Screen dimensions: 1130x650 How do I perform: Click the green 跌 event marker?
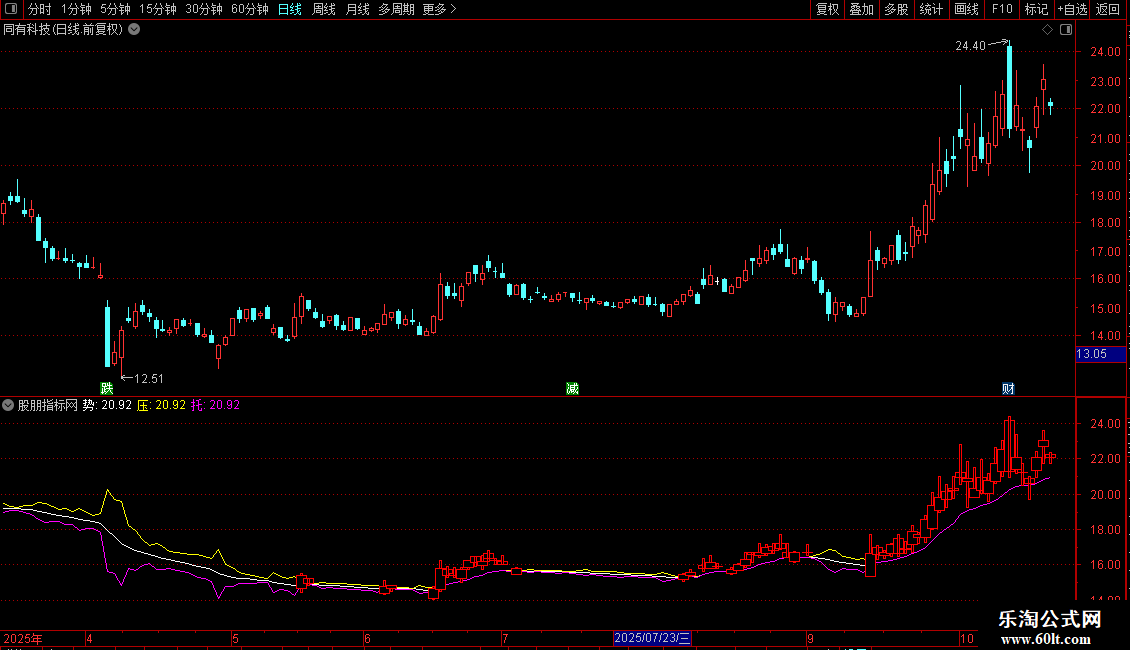click(x=107, y=388)
